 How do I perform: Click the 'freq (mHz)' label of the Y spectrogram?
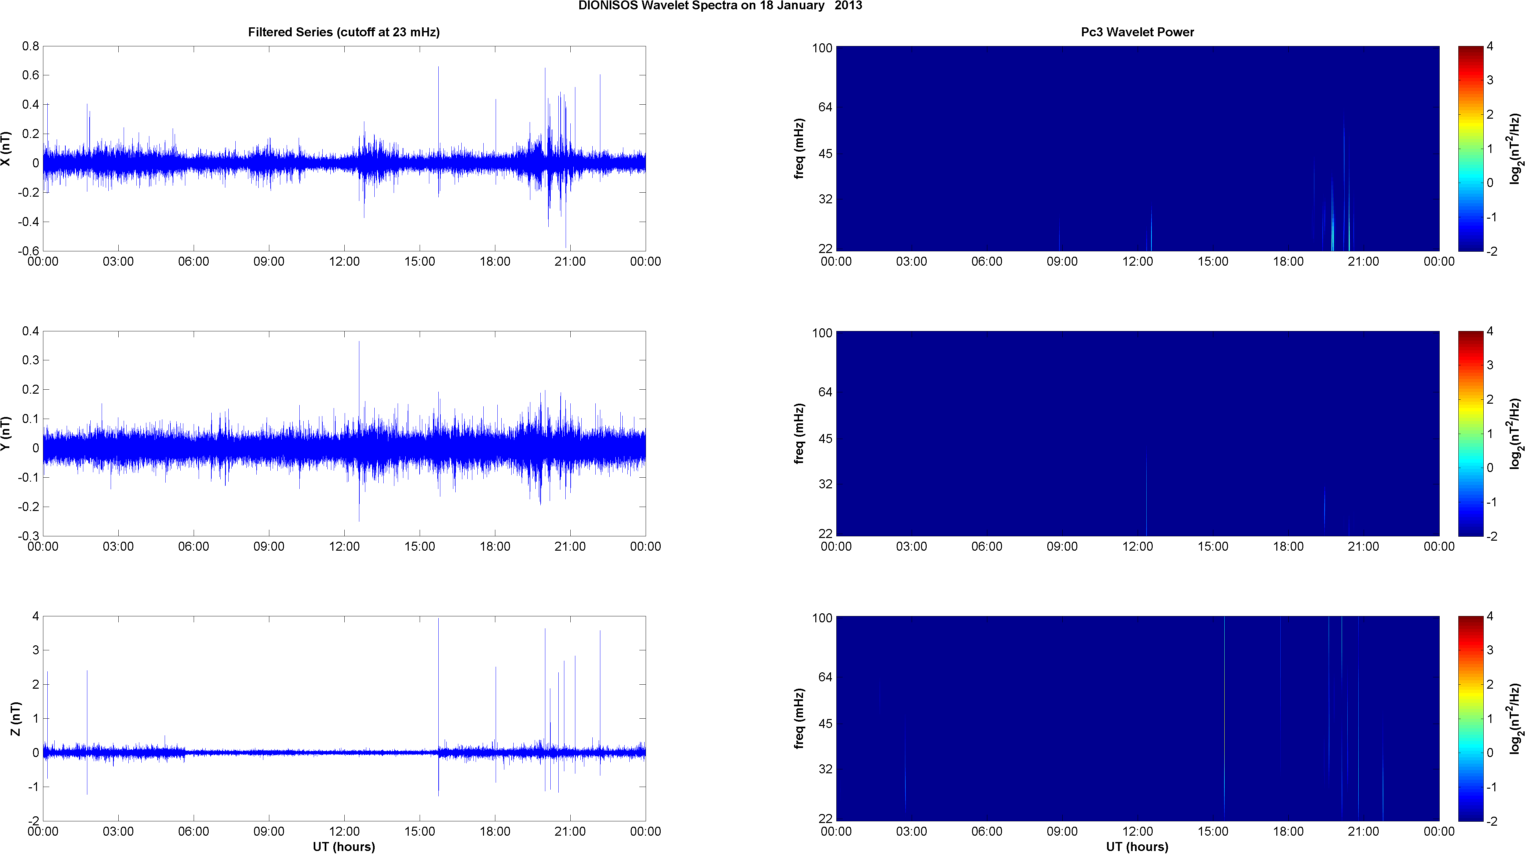(x=800, y=433)
